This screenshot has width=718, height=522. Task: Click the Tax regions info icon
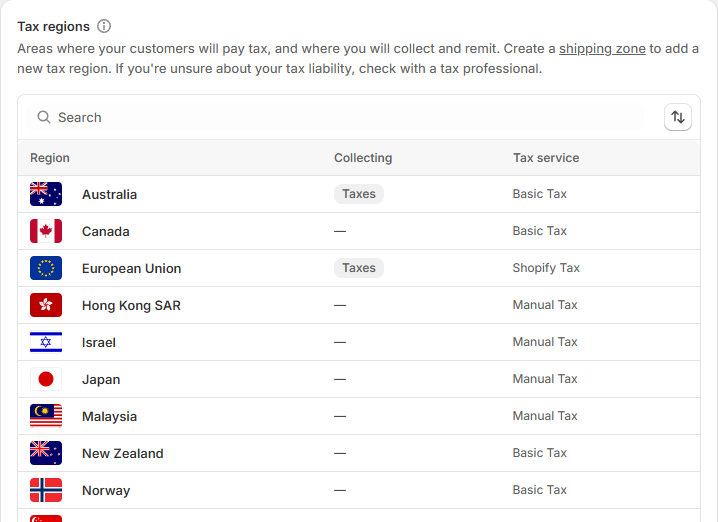coord(104,26)
